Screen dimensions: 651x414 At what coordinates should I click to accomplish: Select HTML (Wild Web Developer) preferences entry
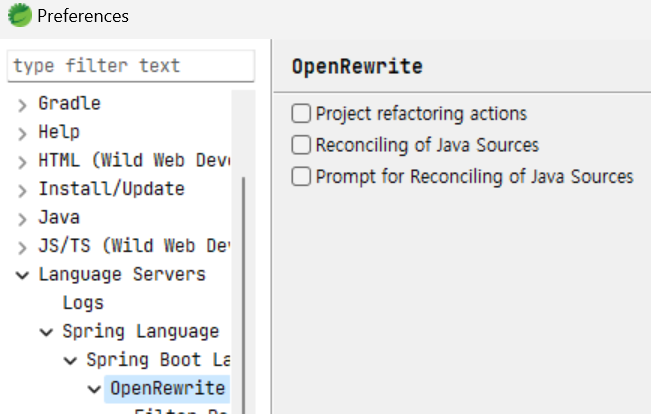pyautogui.click(x=134, y=160)
